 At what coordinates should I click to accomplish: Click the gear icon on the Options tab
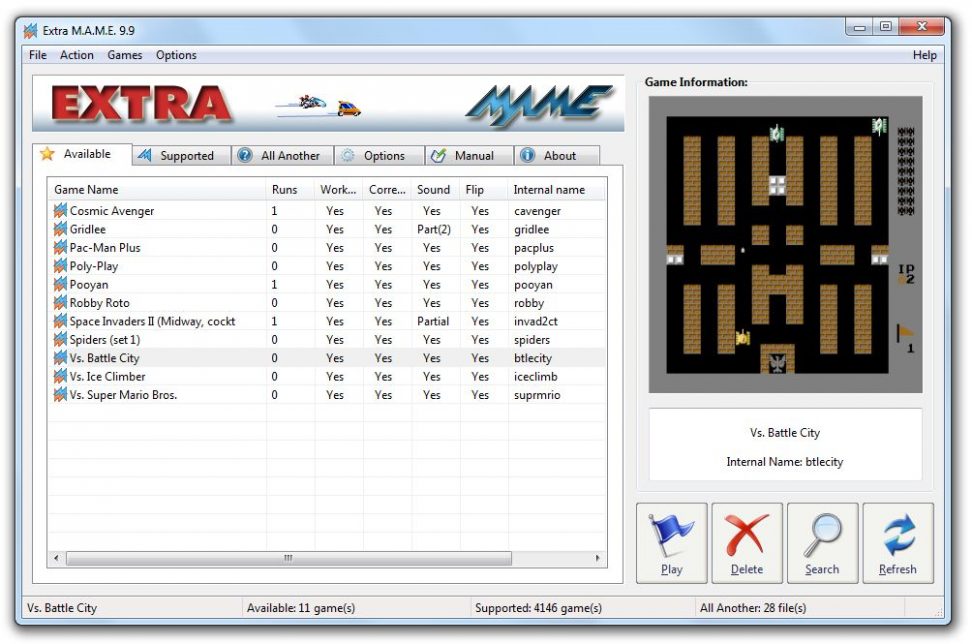pos(349,155)
